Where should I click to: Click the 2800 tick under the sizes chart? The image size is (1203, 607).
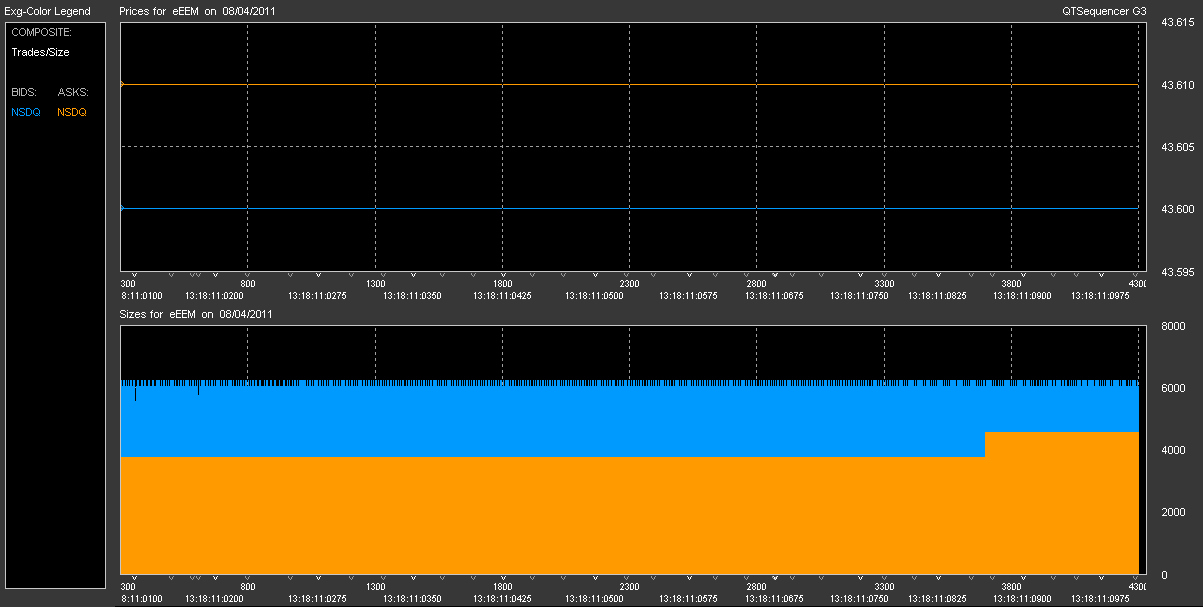point(757,587)
